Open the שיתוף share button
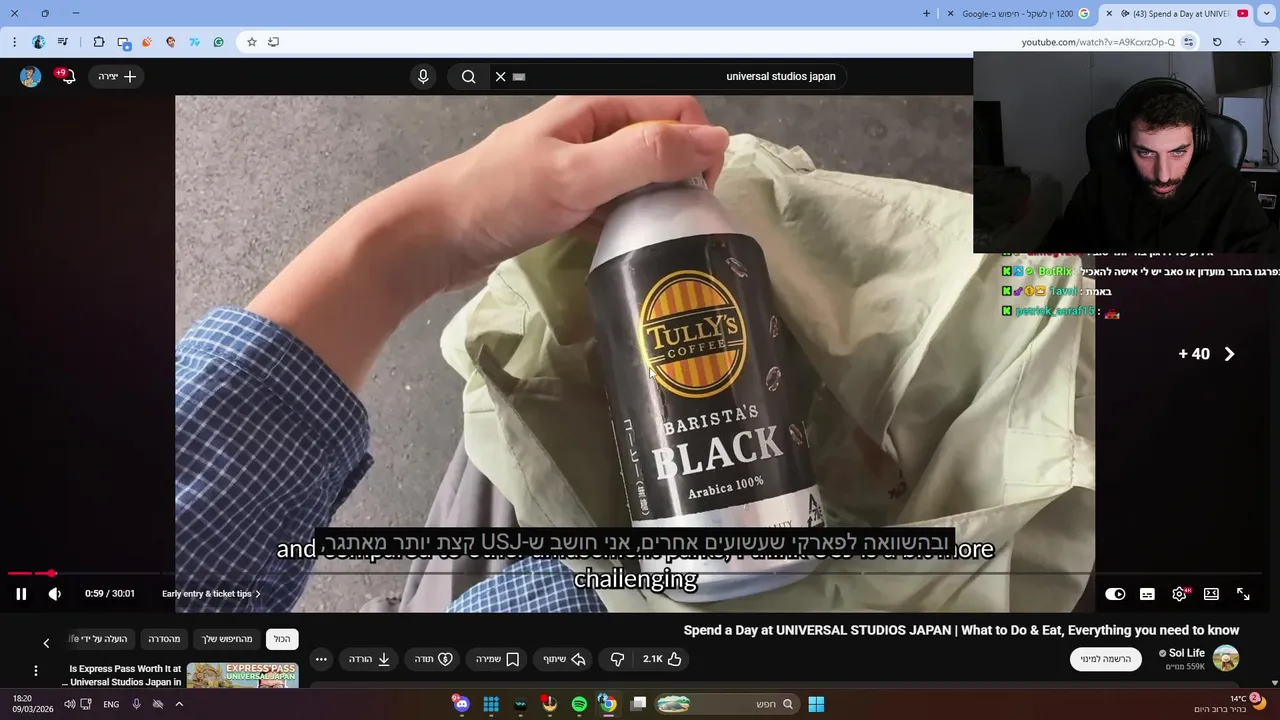 pos(564,659)
